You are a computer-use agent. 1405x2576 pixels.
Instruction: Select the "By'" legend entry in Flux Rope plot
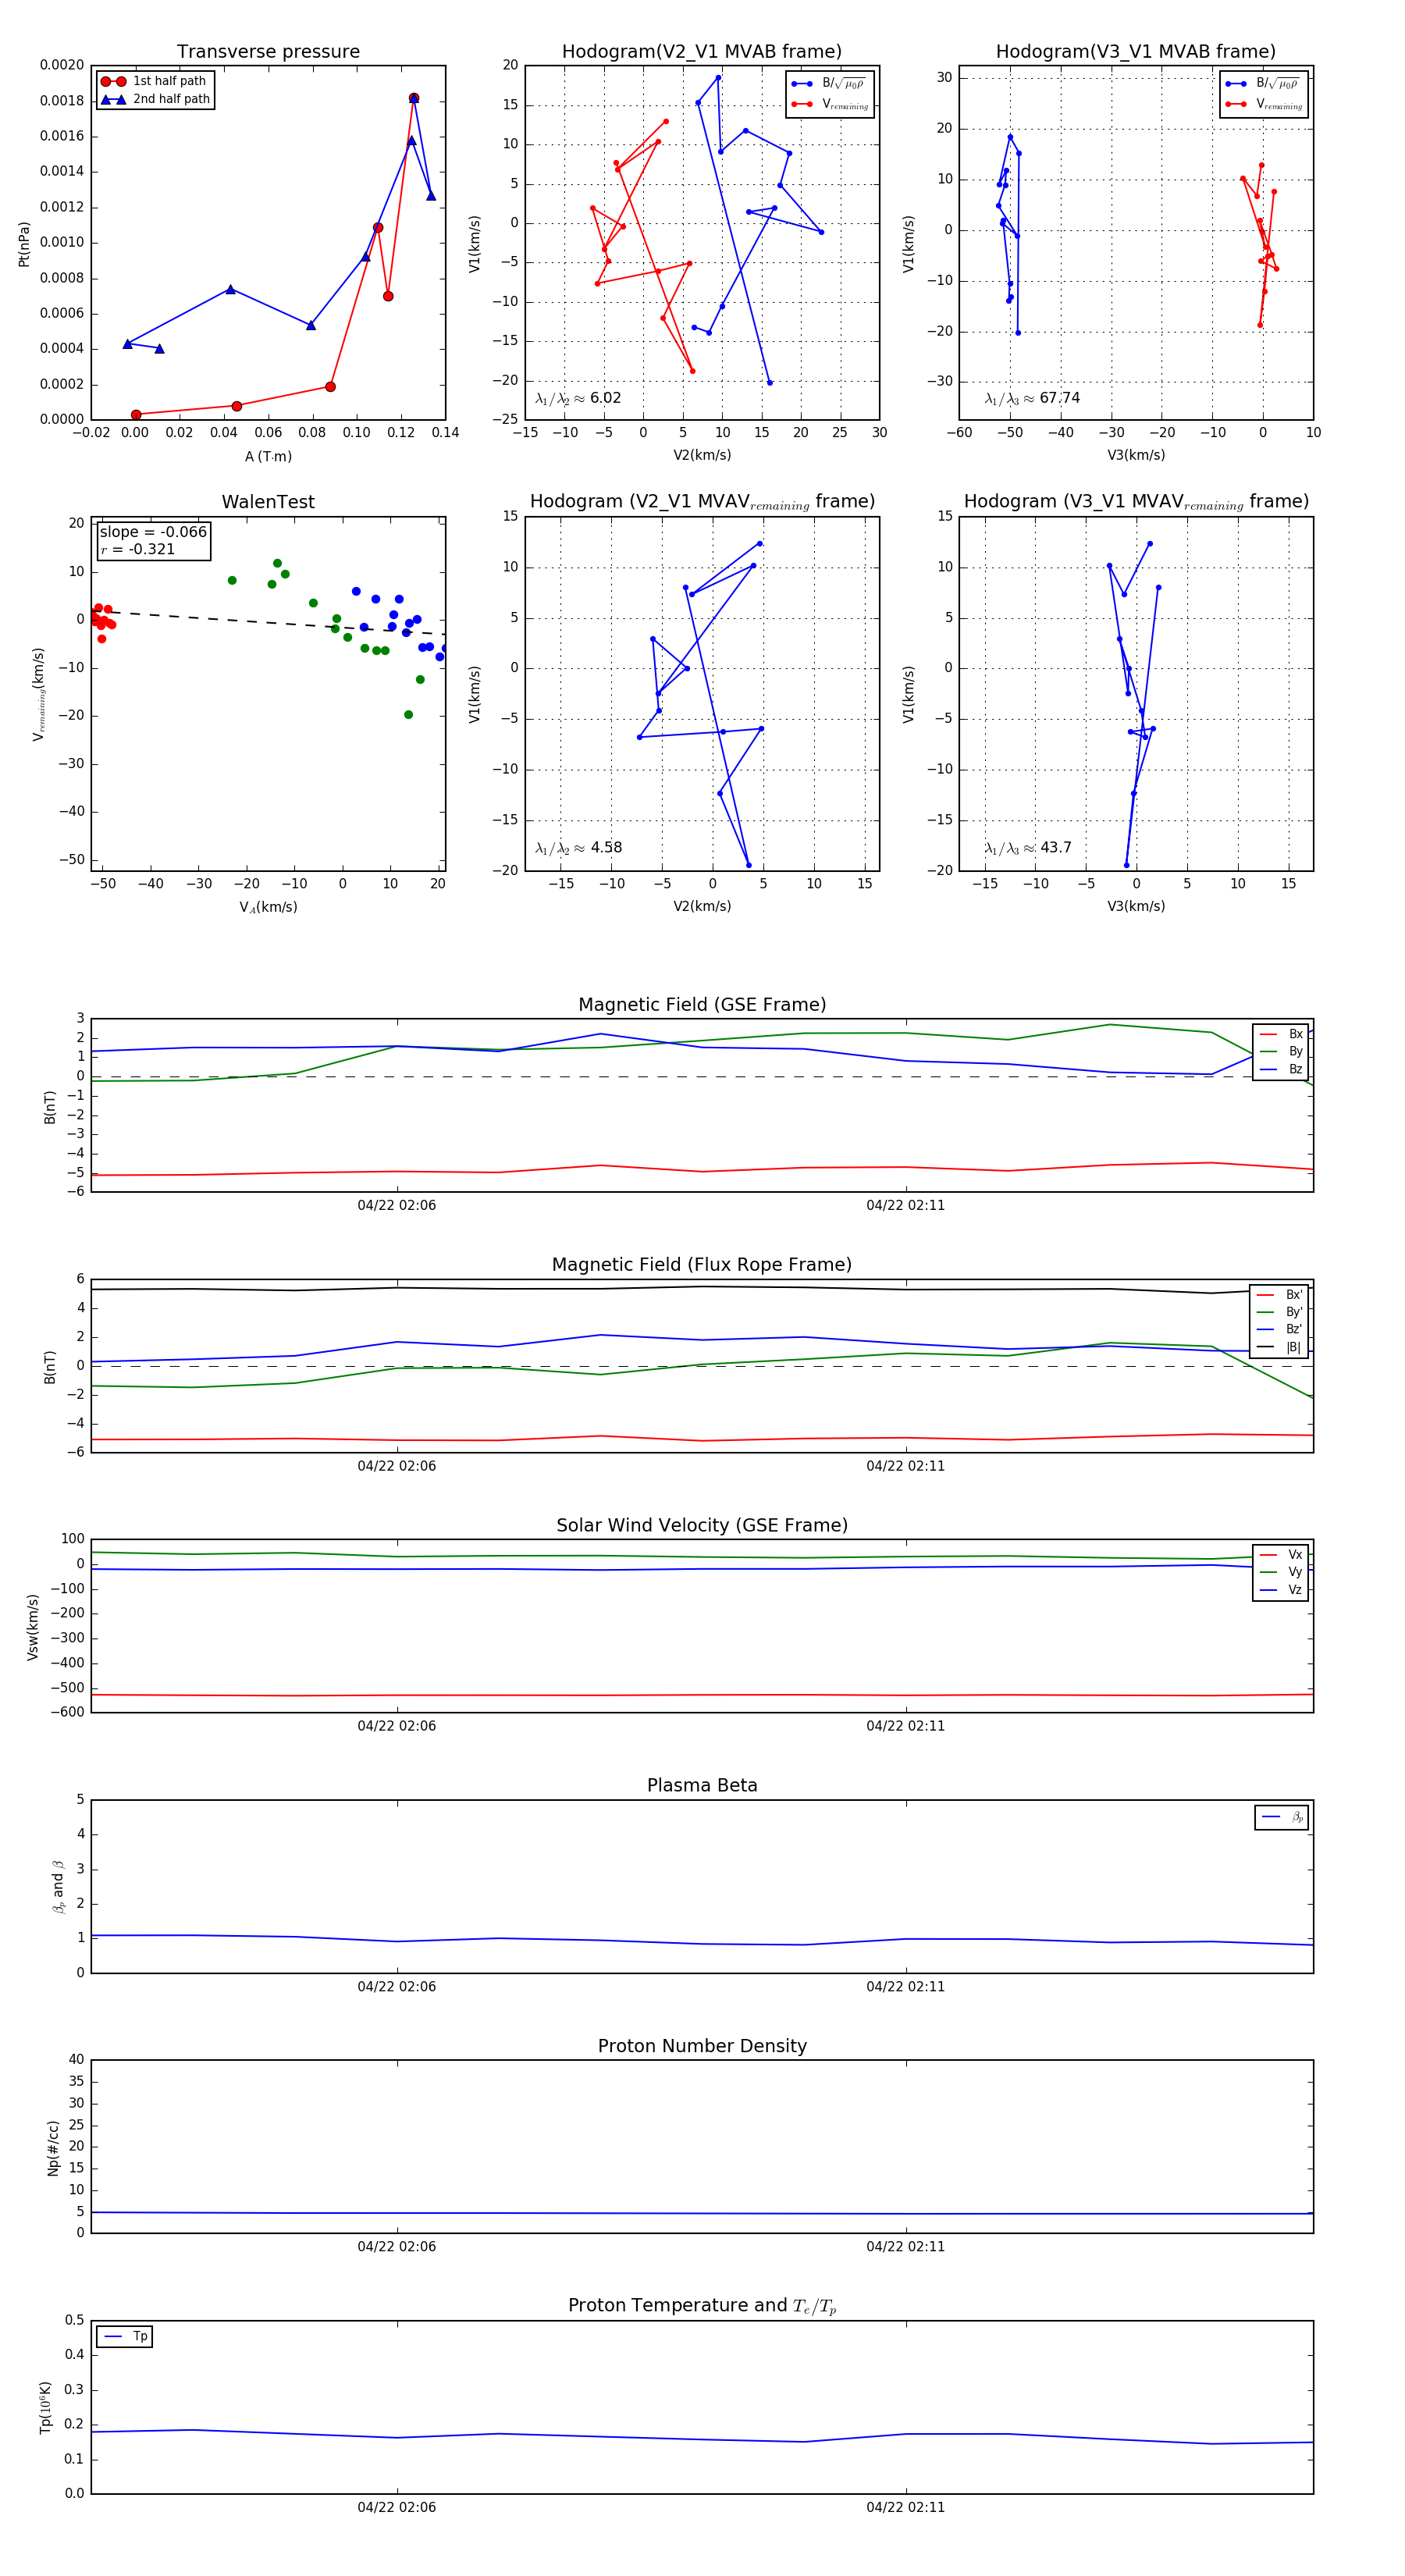pyautogui.click(x=1279, y=1312)
